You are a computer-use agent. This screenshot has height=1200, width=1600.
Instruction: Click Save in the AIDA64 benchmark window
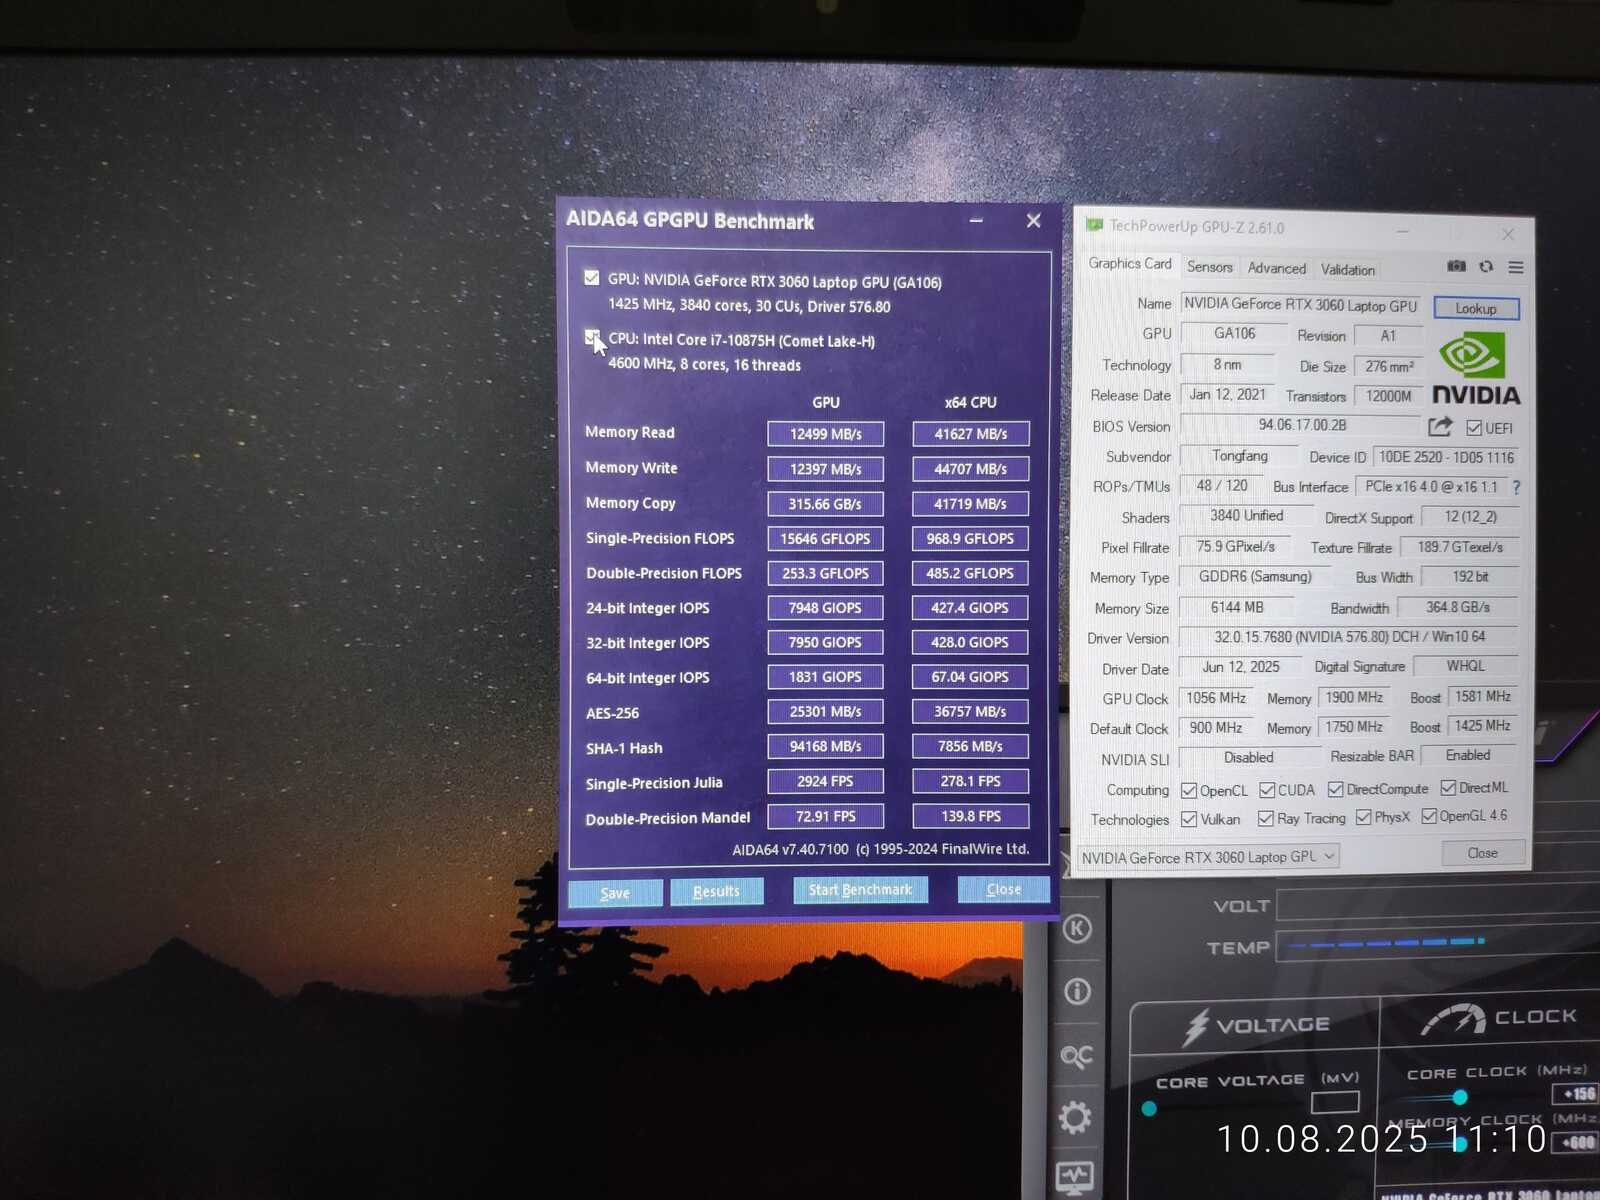click(x=615, y=893)
